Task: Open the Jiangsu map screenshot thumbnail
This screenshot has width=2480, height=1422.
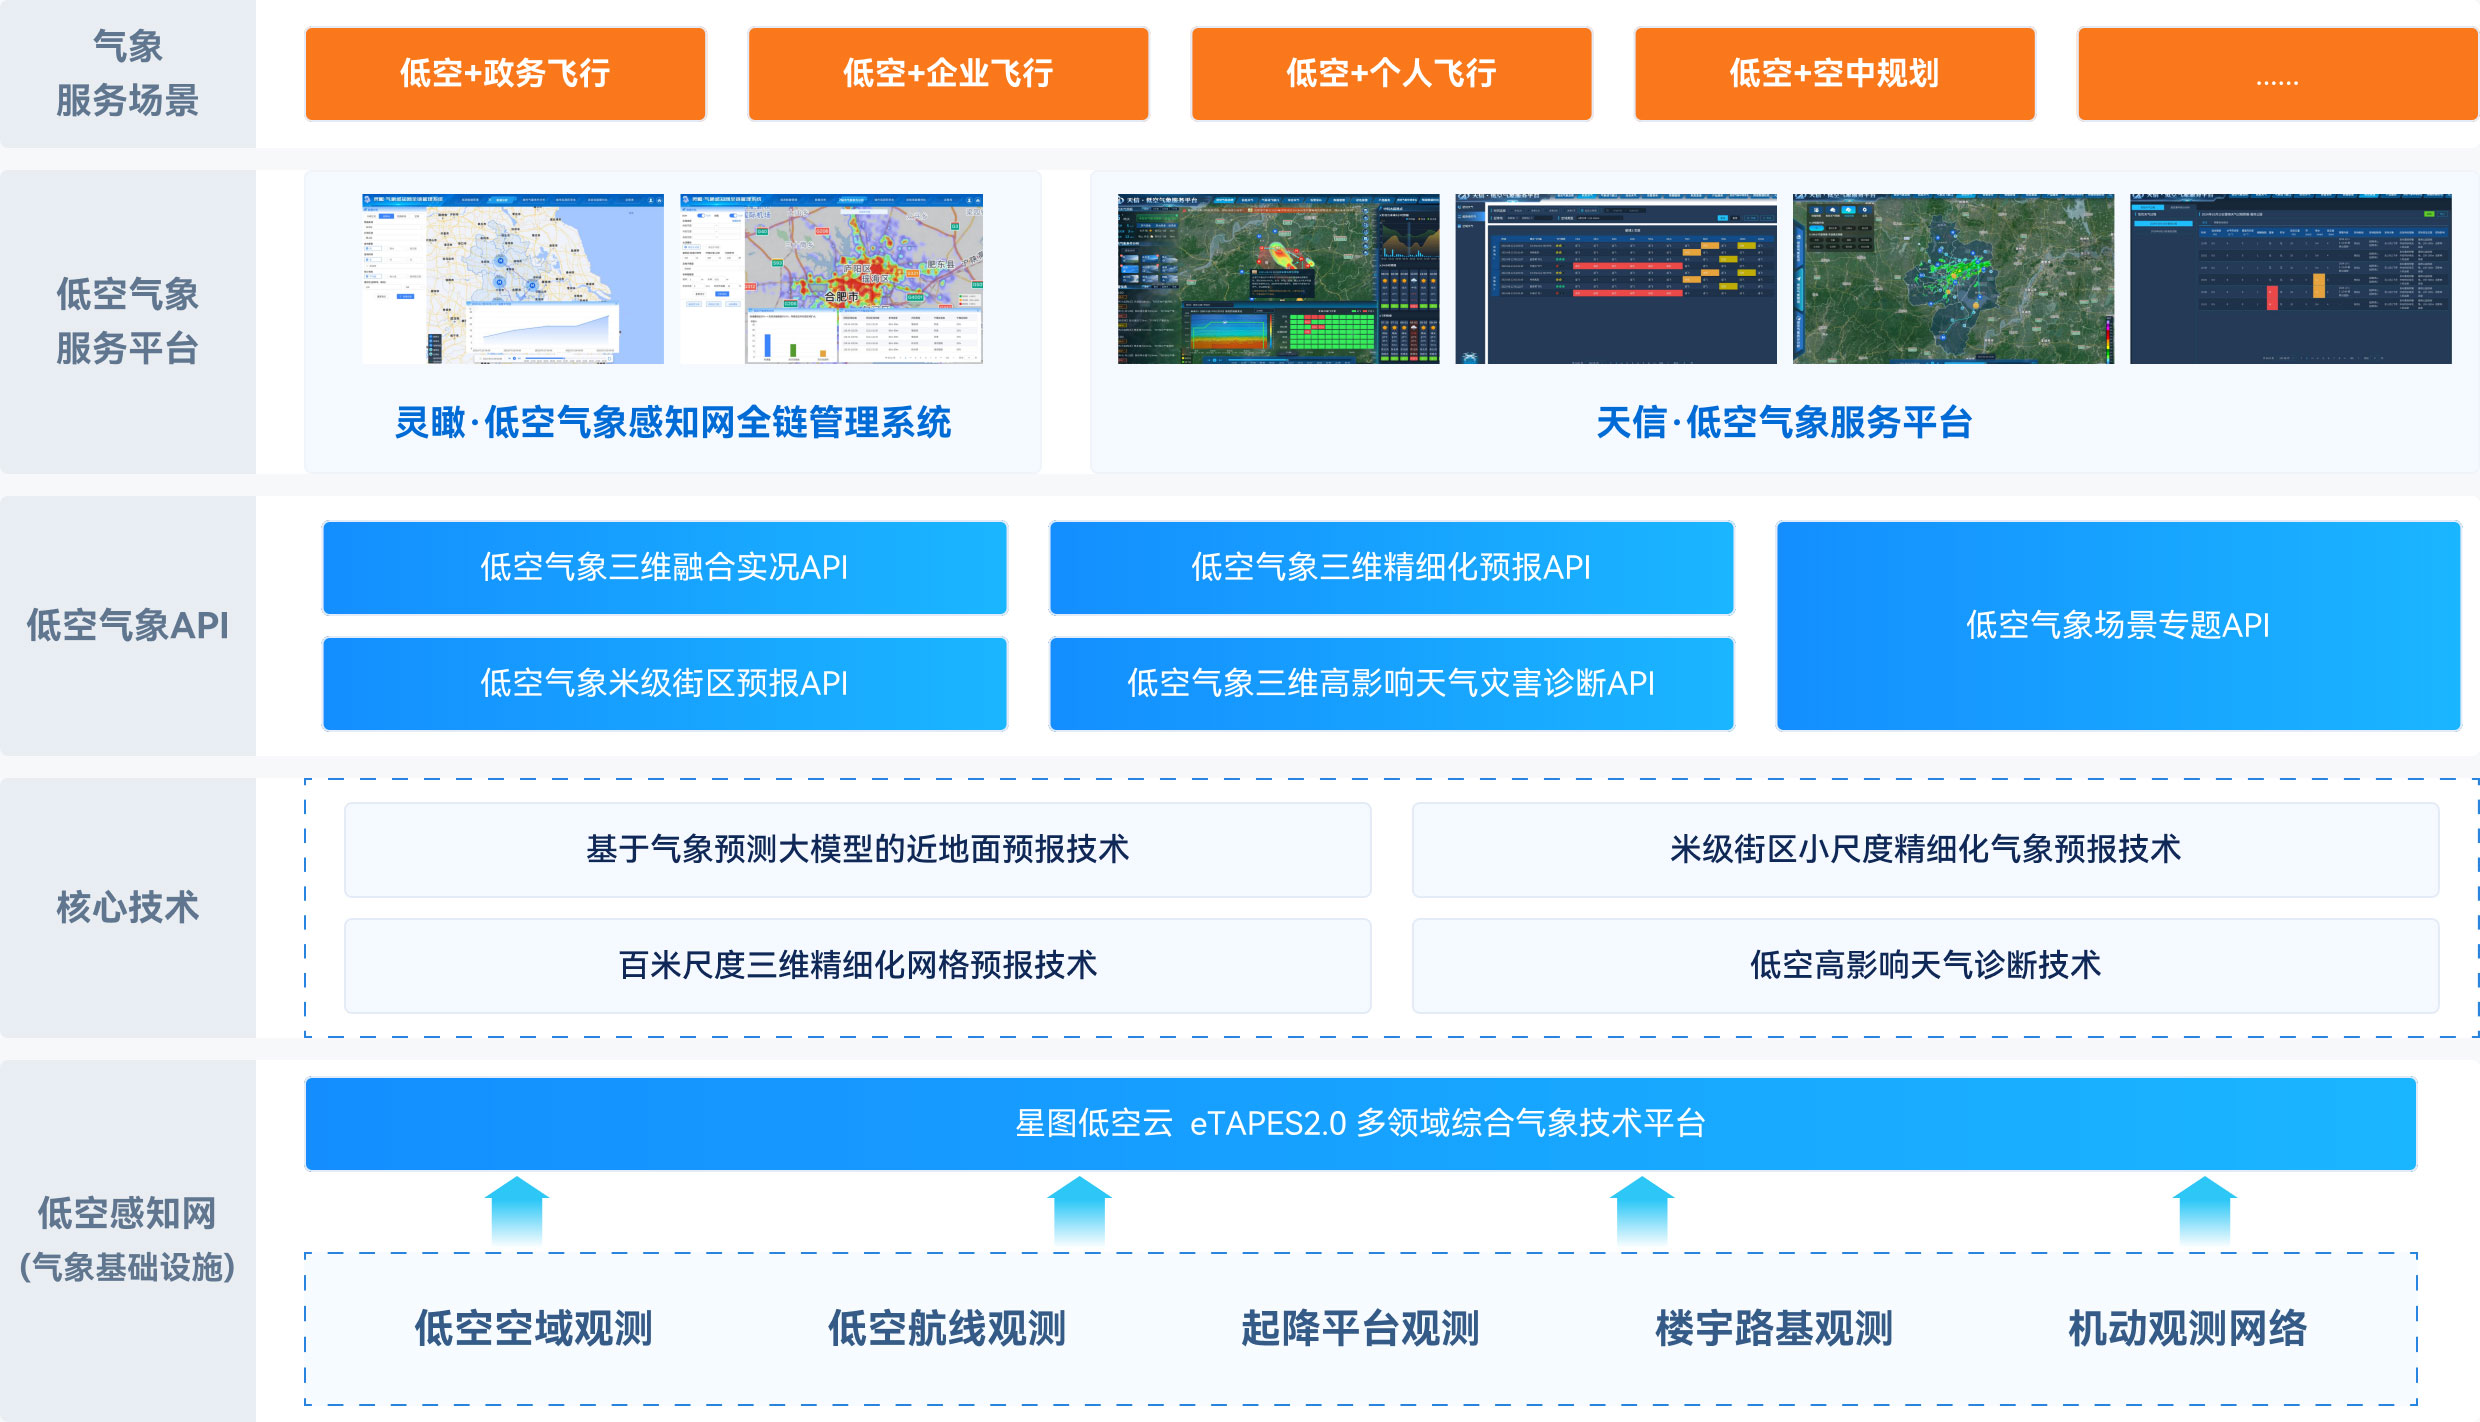Action: coord(513,278)
